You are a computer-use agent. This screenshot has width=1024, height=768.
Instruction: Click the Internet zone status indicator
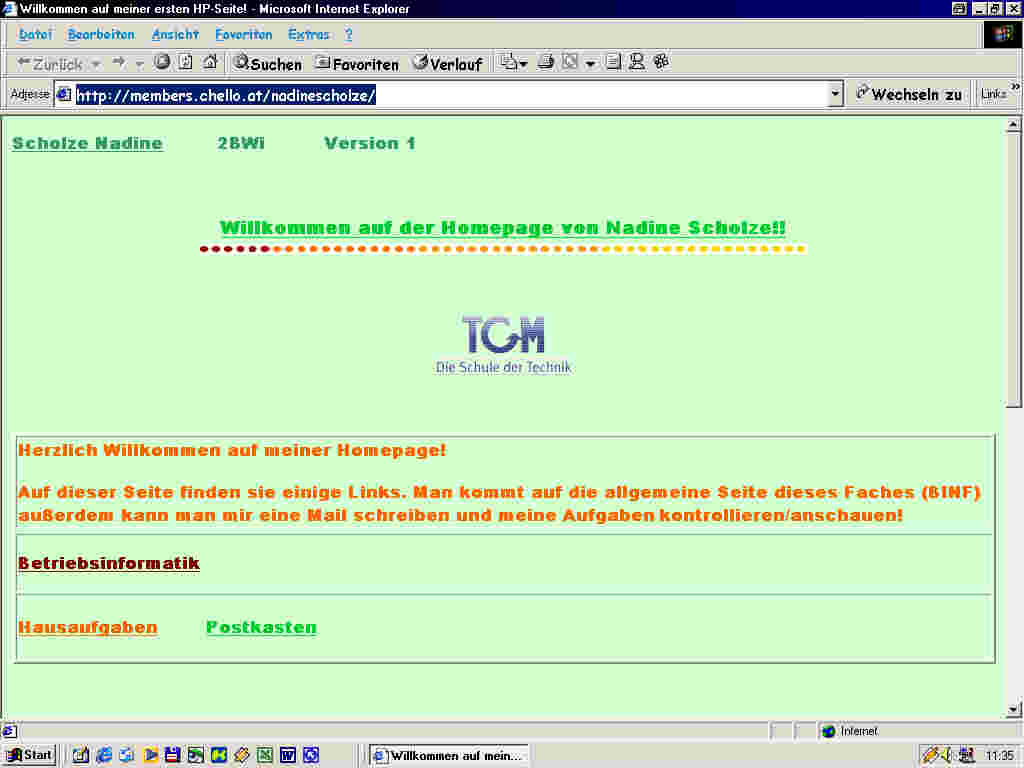[x=850, y=731]
